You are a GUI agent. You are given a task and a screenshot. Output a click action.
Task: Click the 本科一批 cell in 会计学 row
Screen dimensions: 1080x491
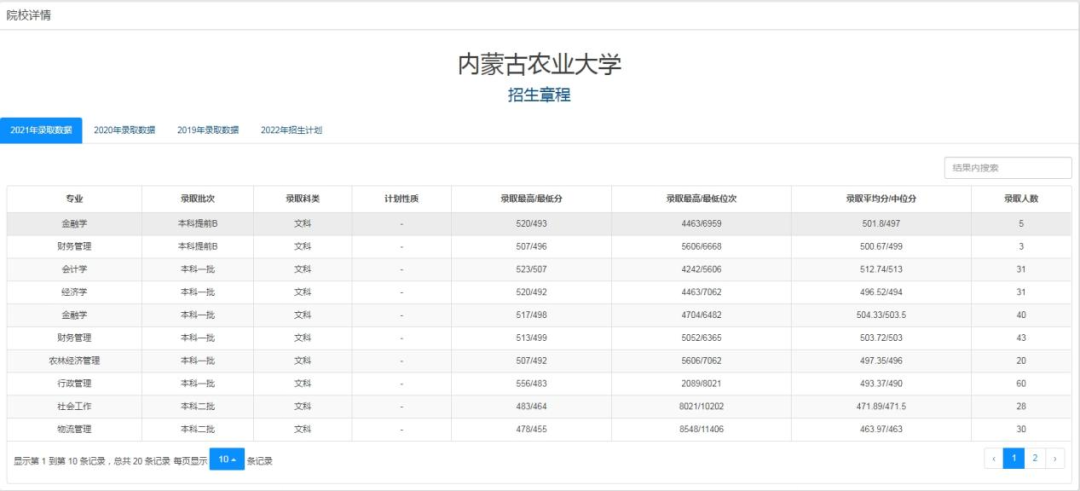(198, 269)
